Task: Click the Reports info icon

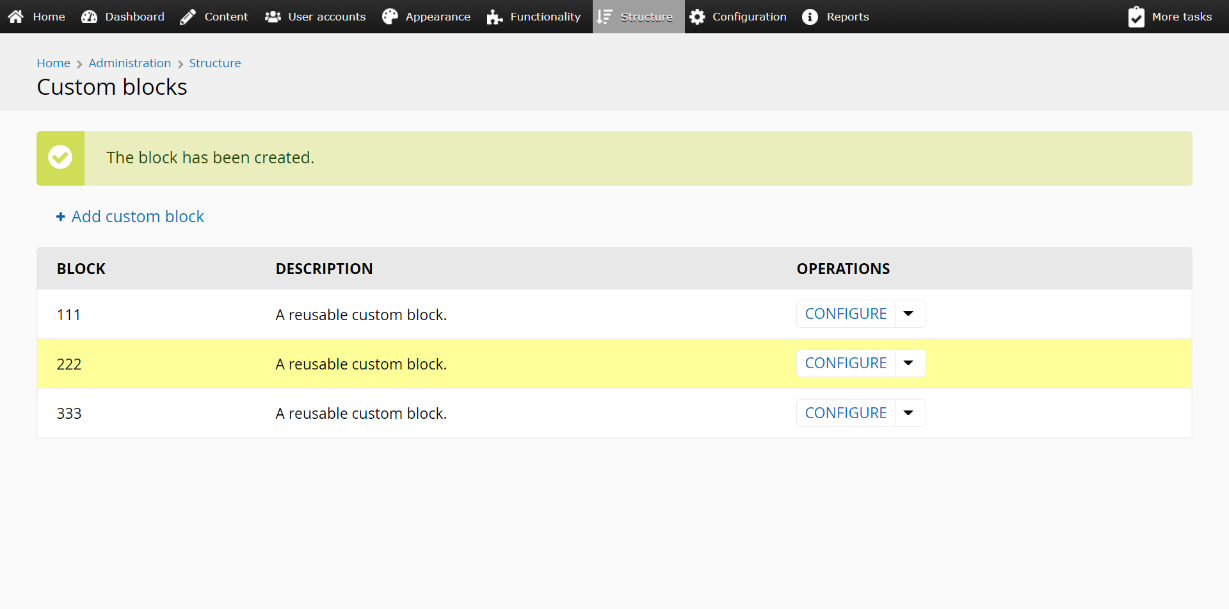Action: click(810, 17)
